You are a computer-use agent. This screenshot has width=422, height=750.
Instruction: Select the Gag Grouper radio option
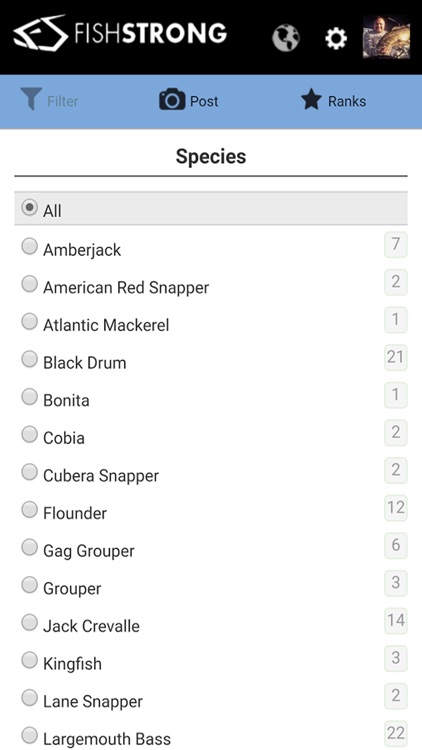(30, 548)
